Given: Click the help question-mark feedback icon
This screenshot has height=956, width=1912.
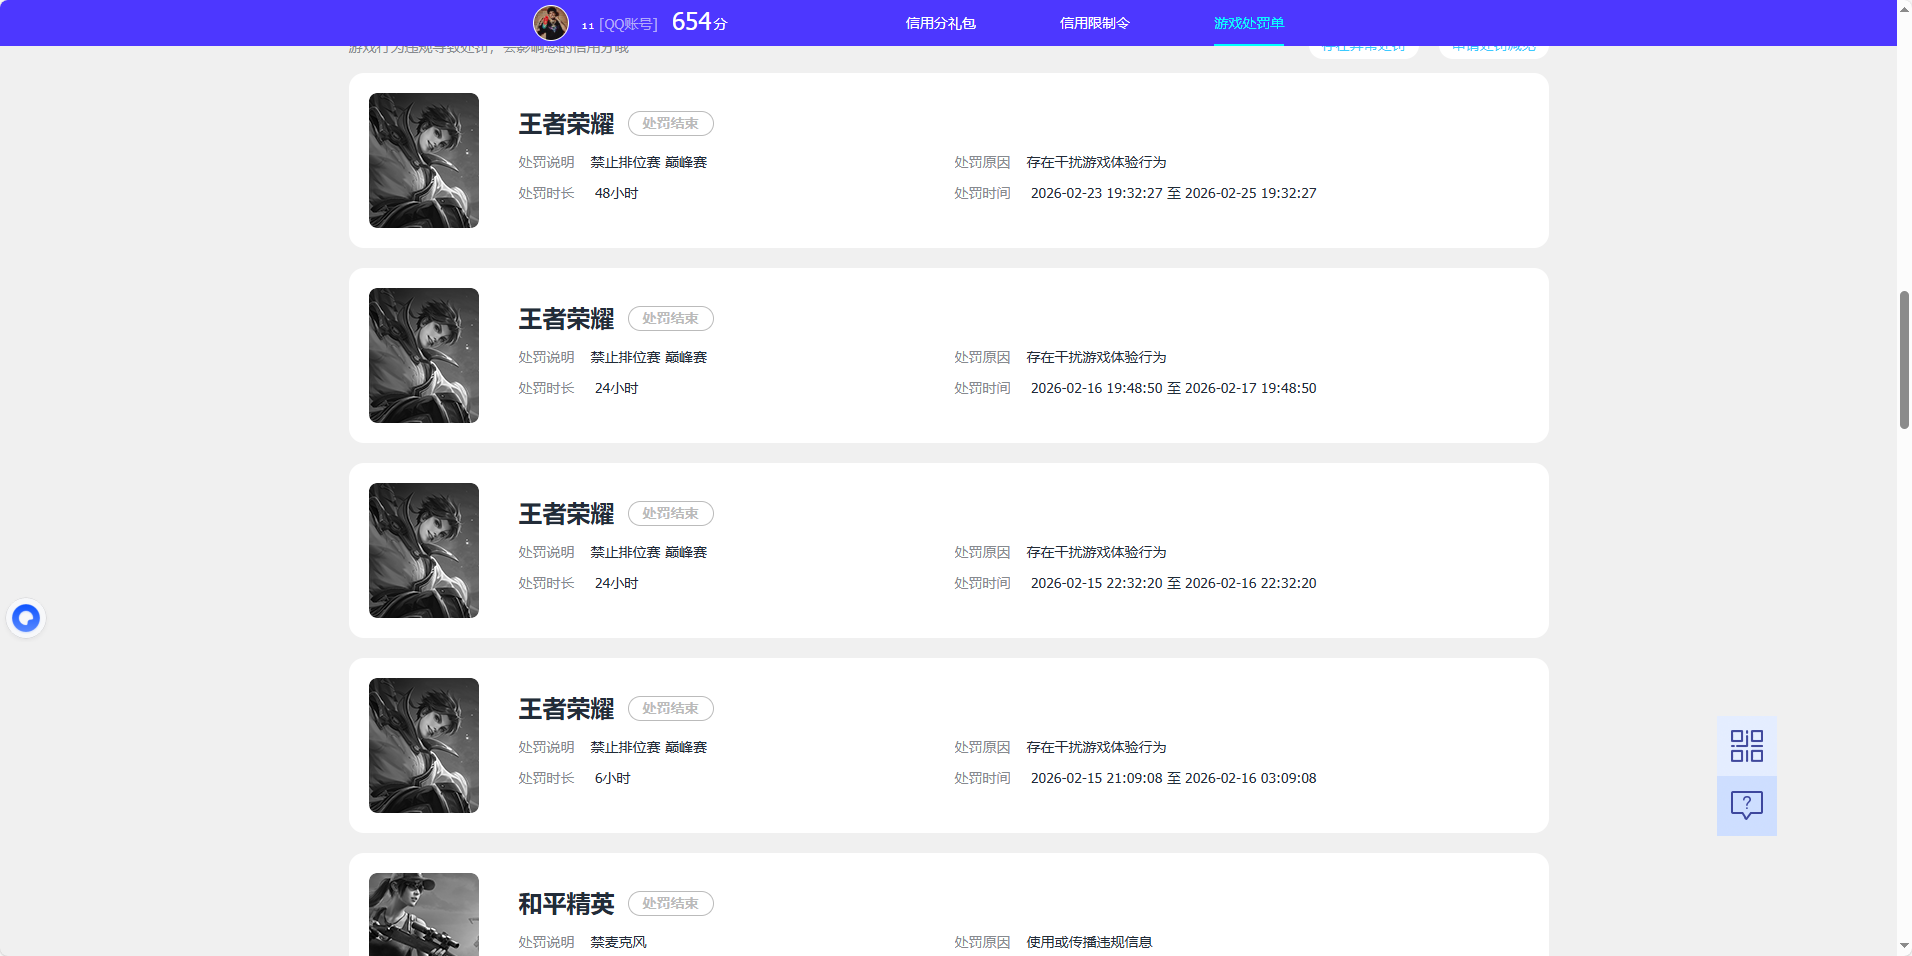Looking at the screenshot, I should coord(1746,805).
